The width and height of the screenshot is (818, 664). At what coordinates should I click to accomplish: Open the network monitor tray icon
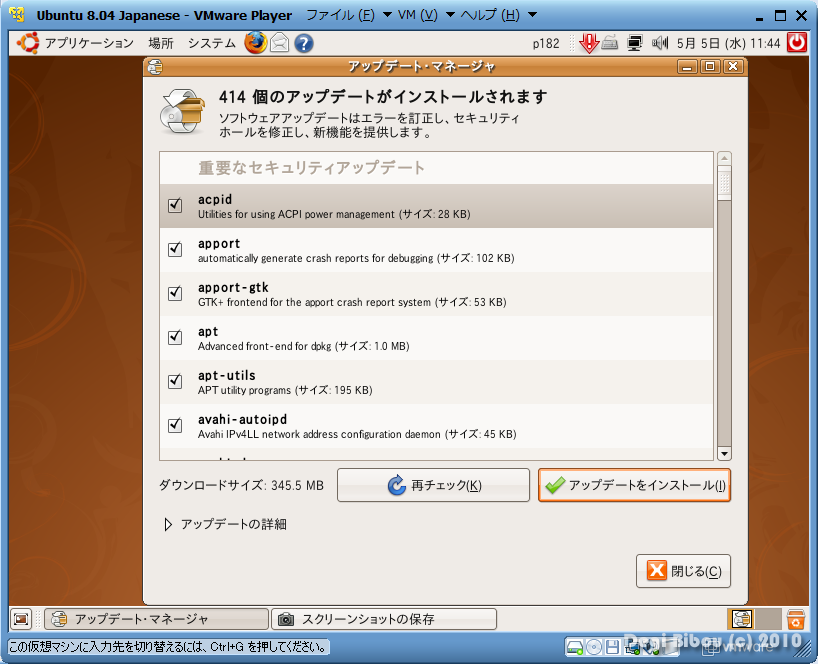(x=635, y=43)
